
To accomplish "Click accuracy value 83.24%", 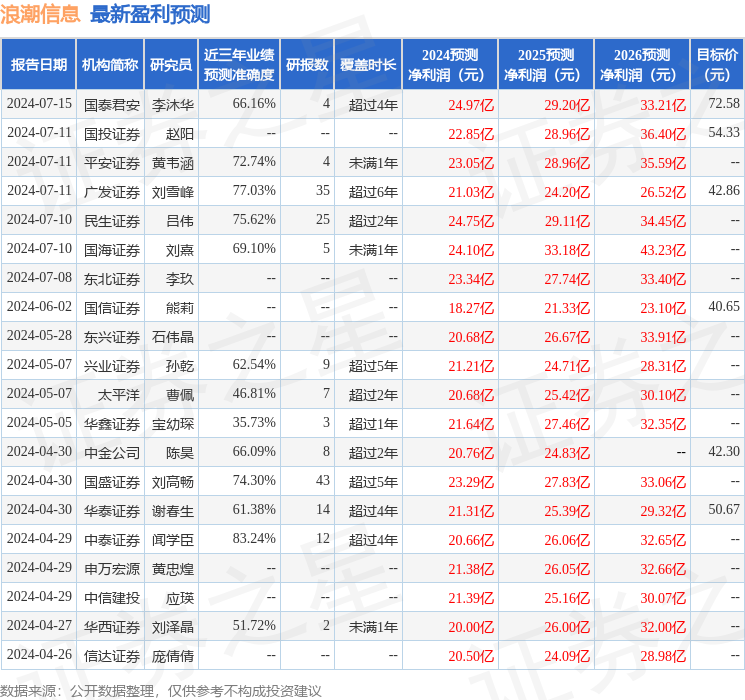I will (x=254, y=538).
